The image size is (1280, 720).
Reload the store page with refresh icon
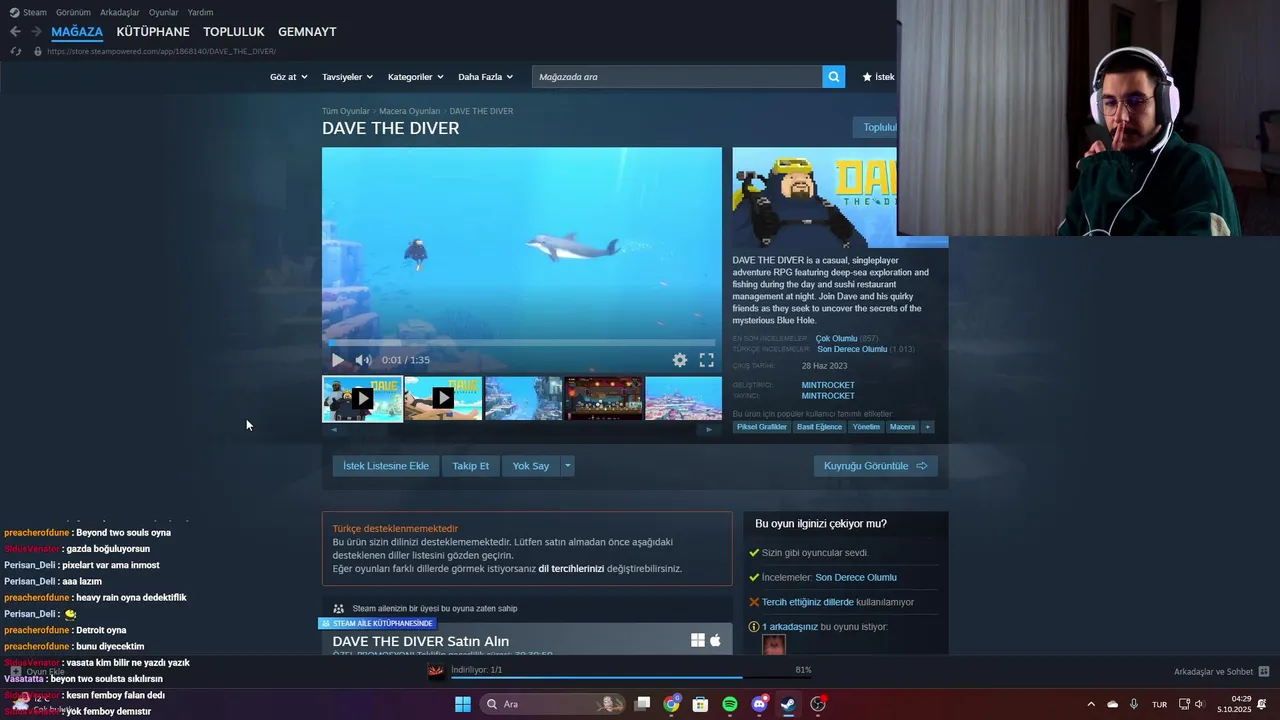(15, 51)
